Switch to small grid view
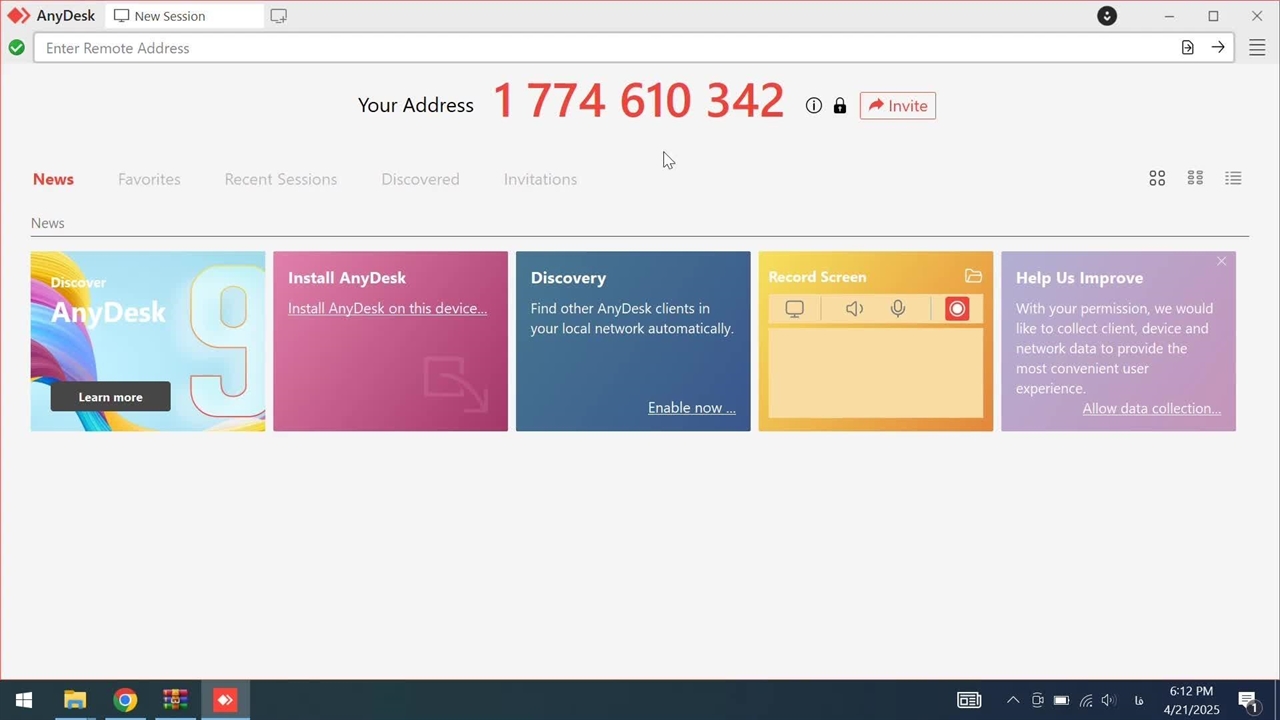The height and width of the screenshot is (720, 1280). (1195, 178)
